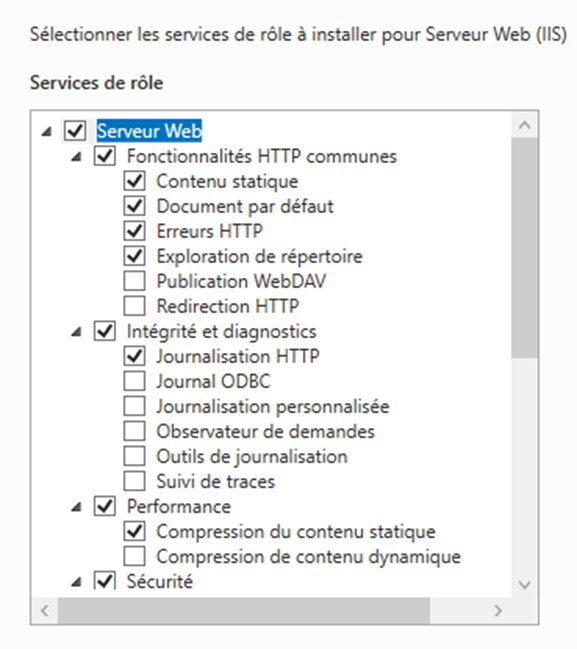Select the Journalisation personnalisée item label

273,406
